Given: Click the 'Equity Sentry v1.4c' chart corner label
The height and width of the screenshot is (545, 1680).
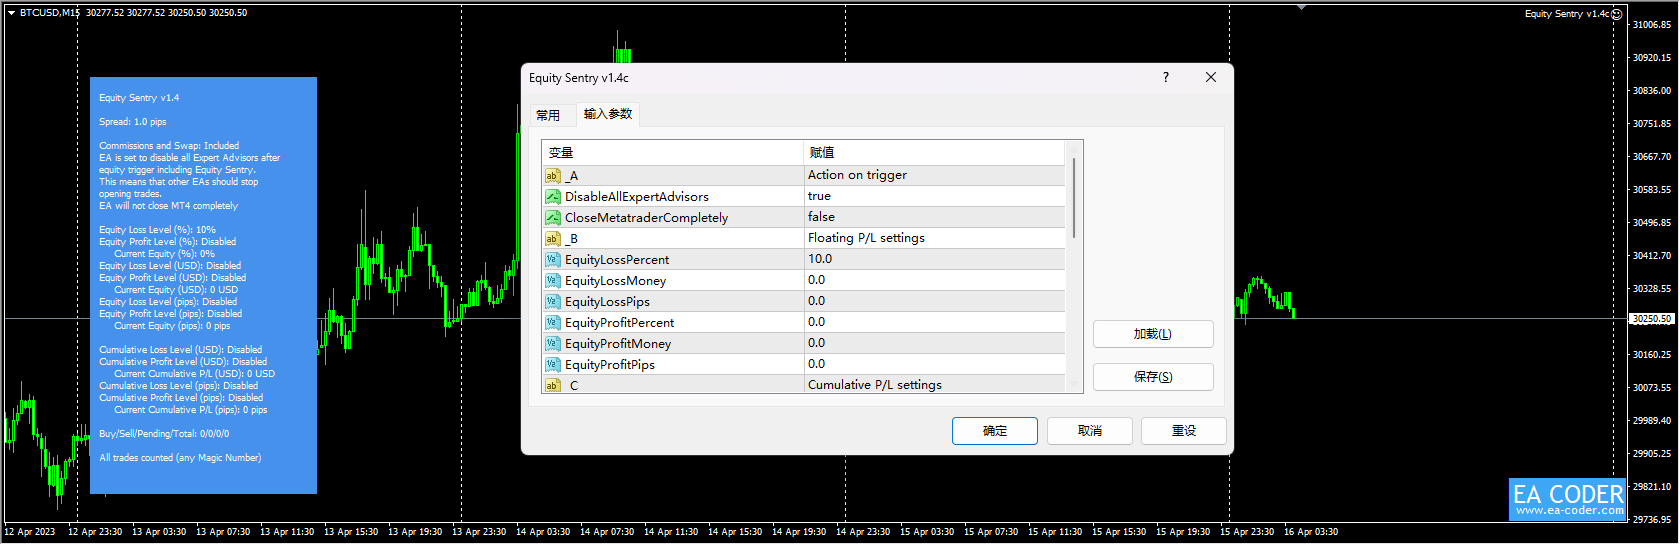Looking at the screenshot, I should (x=1566, y=14).
